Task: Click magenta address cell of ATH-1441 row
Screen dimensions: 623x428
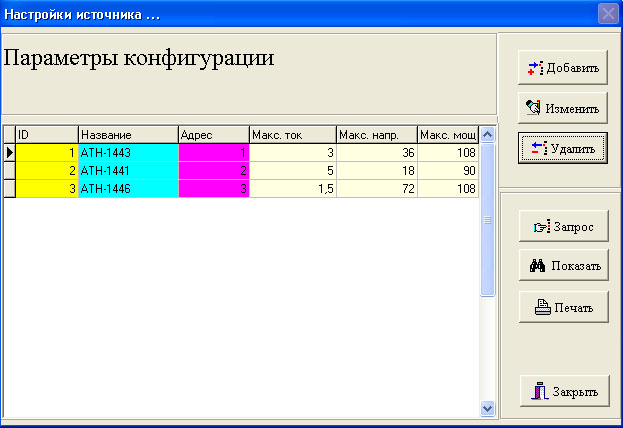Action: click(214, 170)
